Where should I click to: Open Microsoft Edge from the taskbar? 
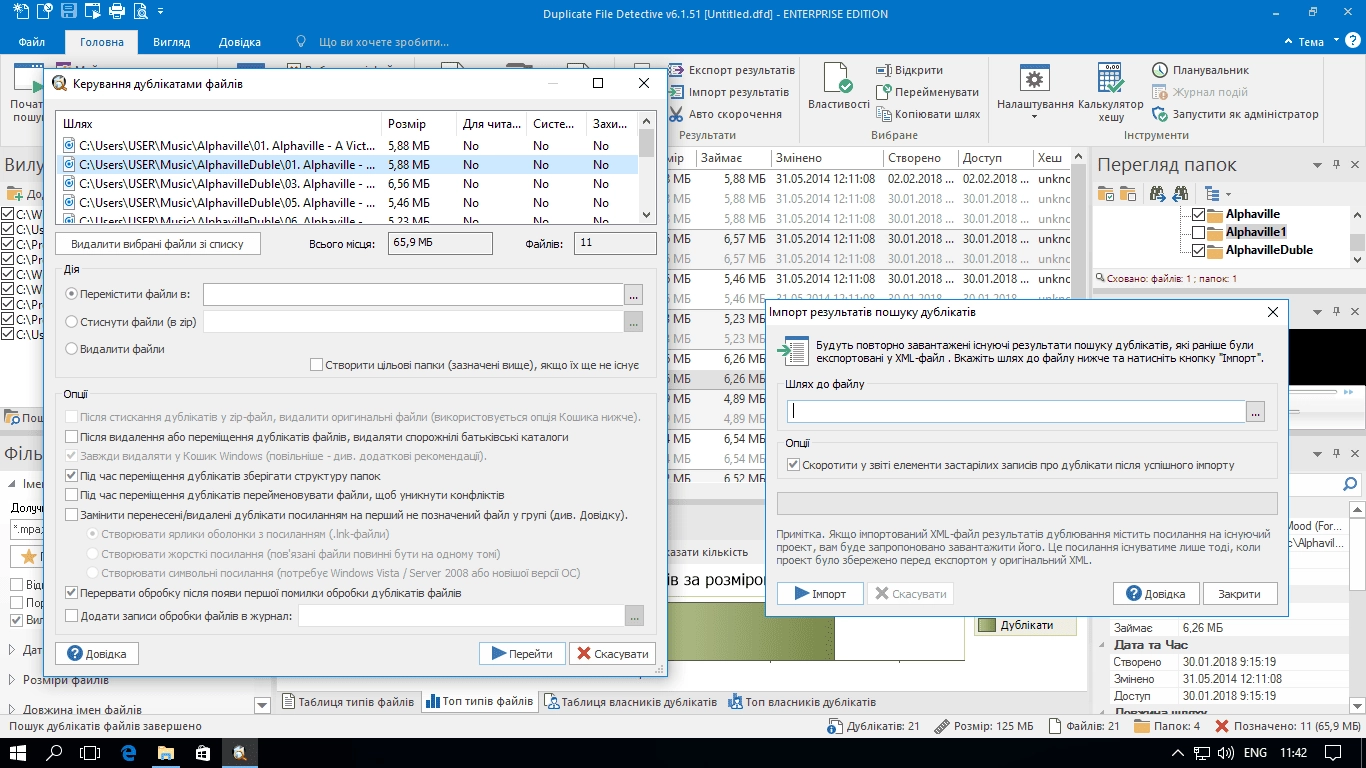(128, 752)
